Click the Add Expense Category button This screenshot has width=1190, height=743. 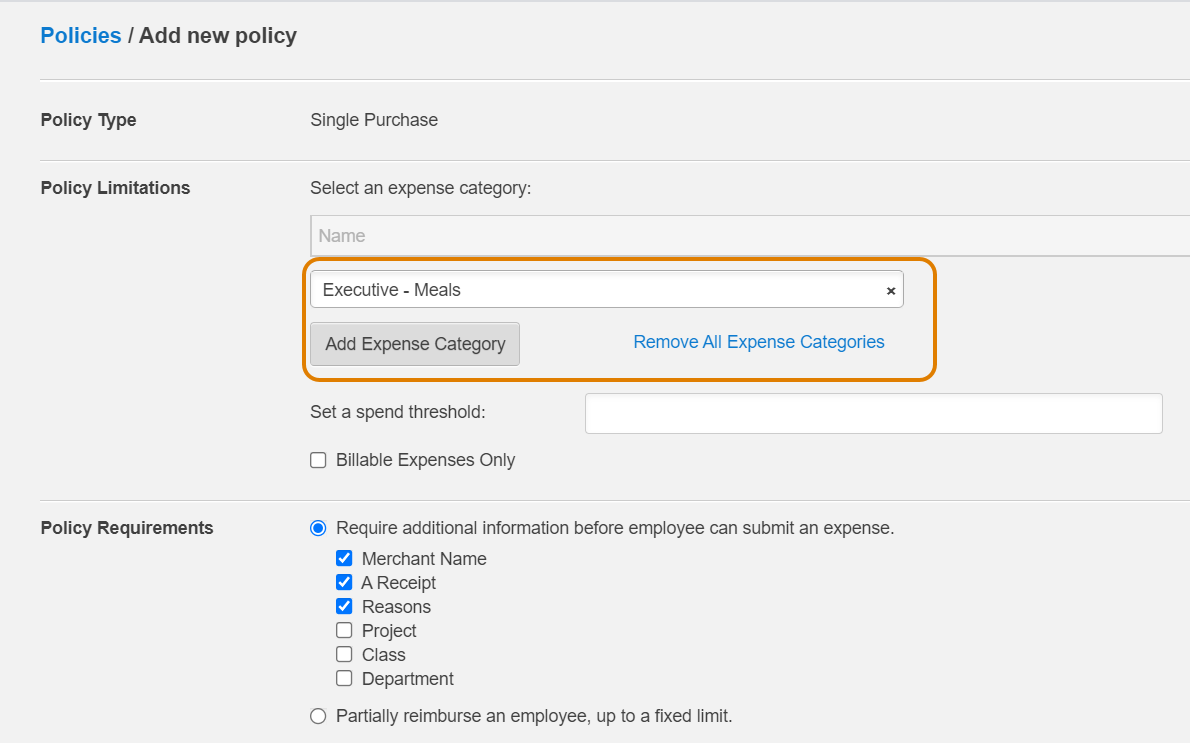[x=414, y=344]
